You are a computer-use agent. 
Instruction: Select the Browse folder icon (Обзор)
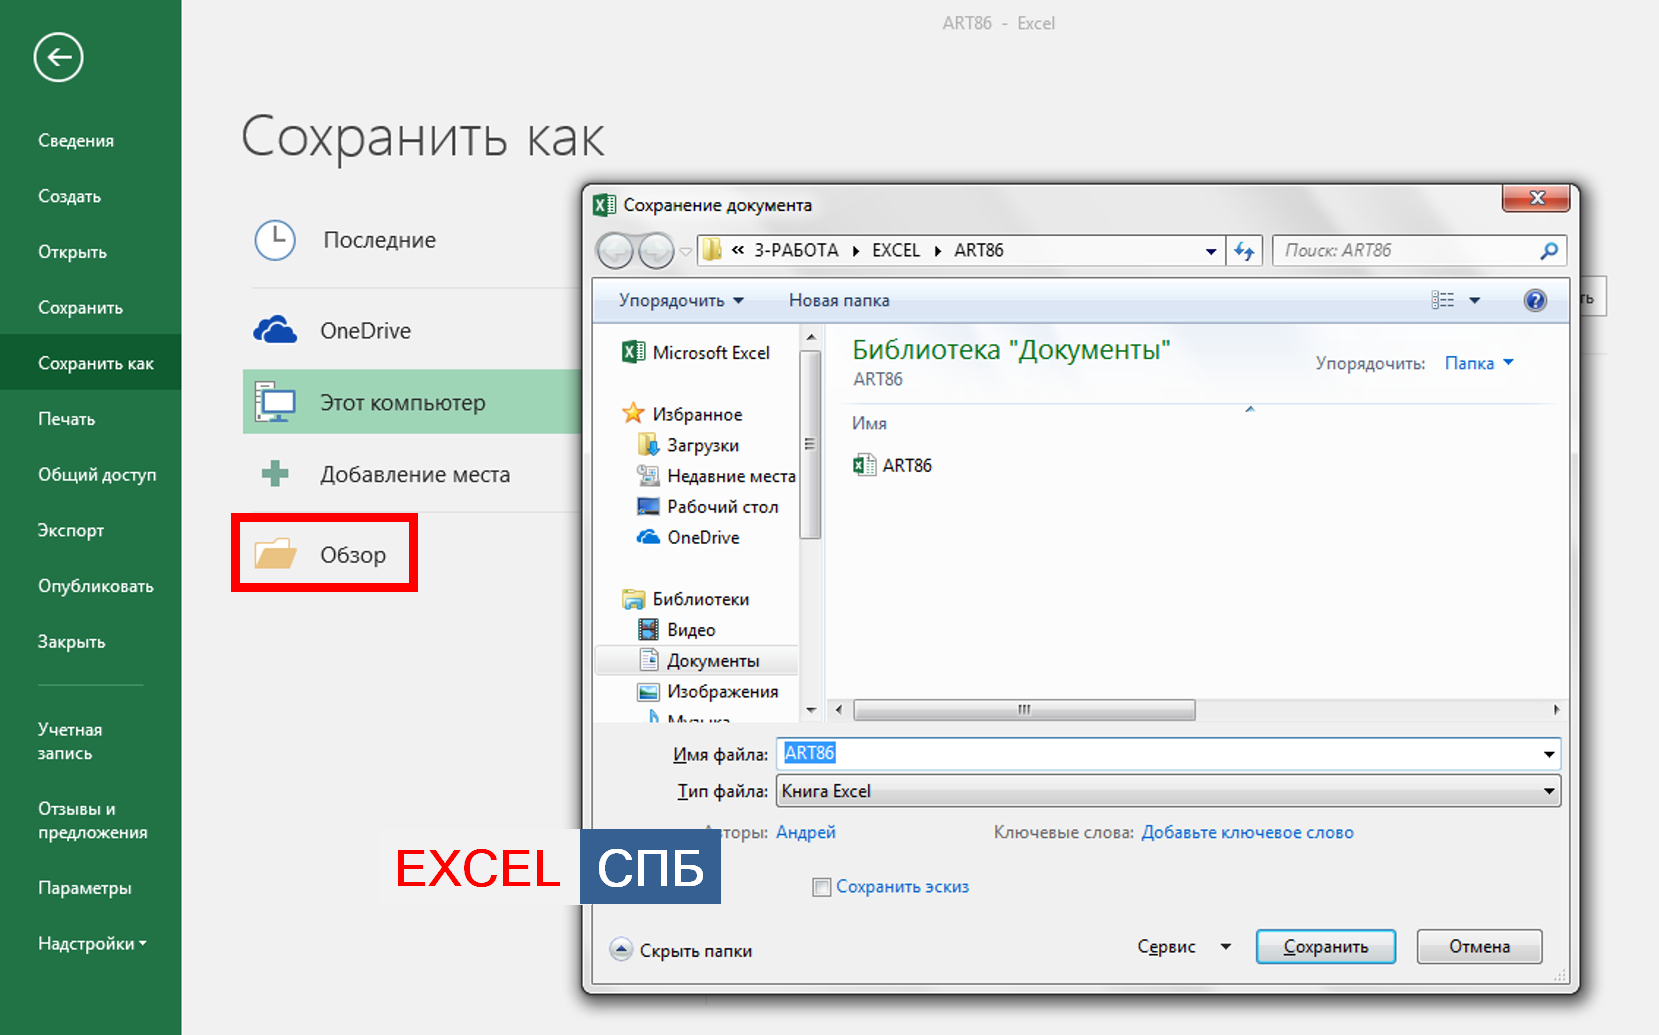tap(276, 554)
